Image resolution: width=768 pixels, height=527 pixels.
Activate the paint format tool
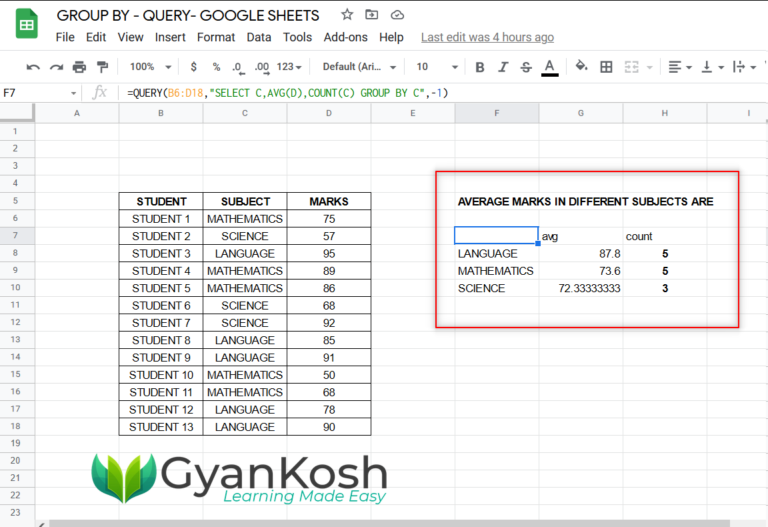coord(102,67)
